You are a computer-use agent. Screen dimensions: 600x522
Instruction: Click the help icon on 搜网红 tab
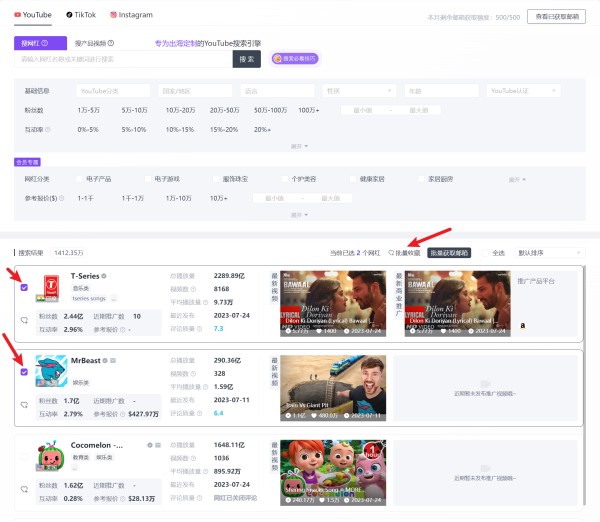(45, 43)
